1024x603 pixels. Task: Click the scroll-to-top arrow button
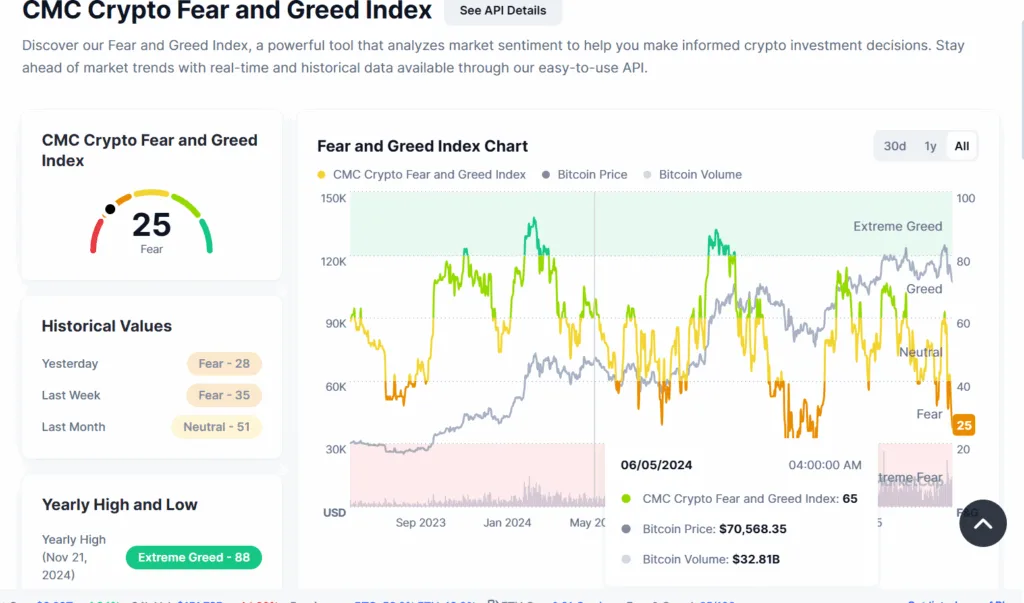click(x=983, y=522)
